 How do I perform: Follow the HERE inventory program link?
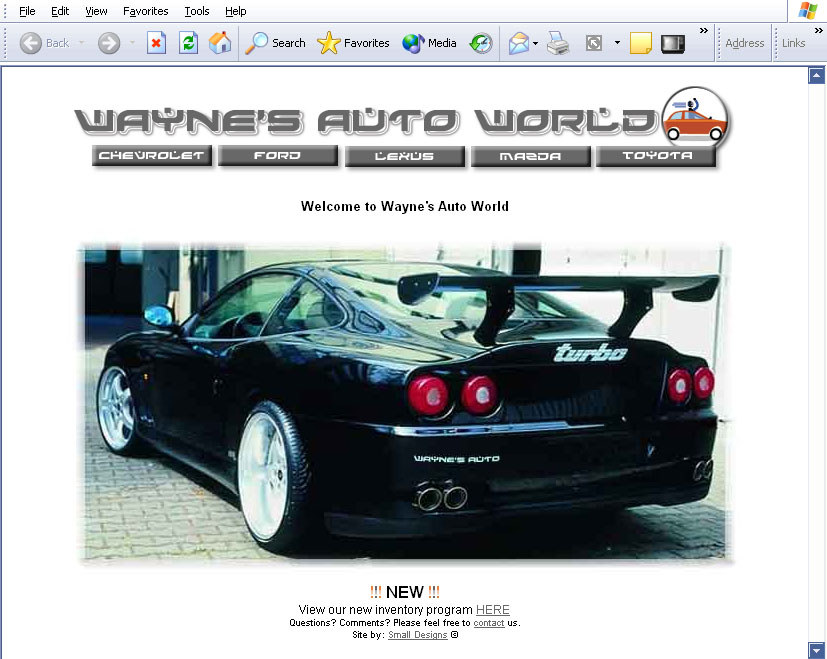492,610
